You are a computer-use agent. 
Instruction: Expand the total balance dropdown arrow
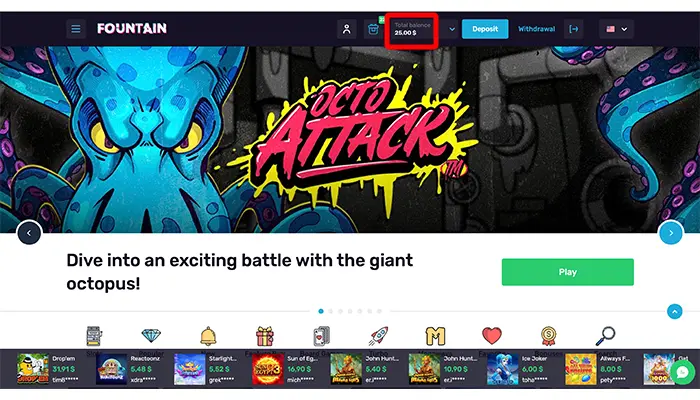point(452,29)
